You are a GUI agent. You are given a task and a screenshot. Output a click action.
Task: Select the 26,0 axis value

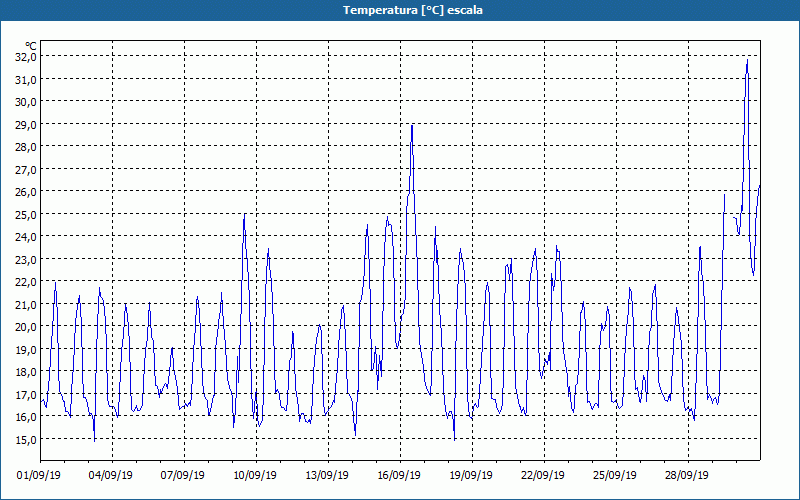[x=26, y=192]
